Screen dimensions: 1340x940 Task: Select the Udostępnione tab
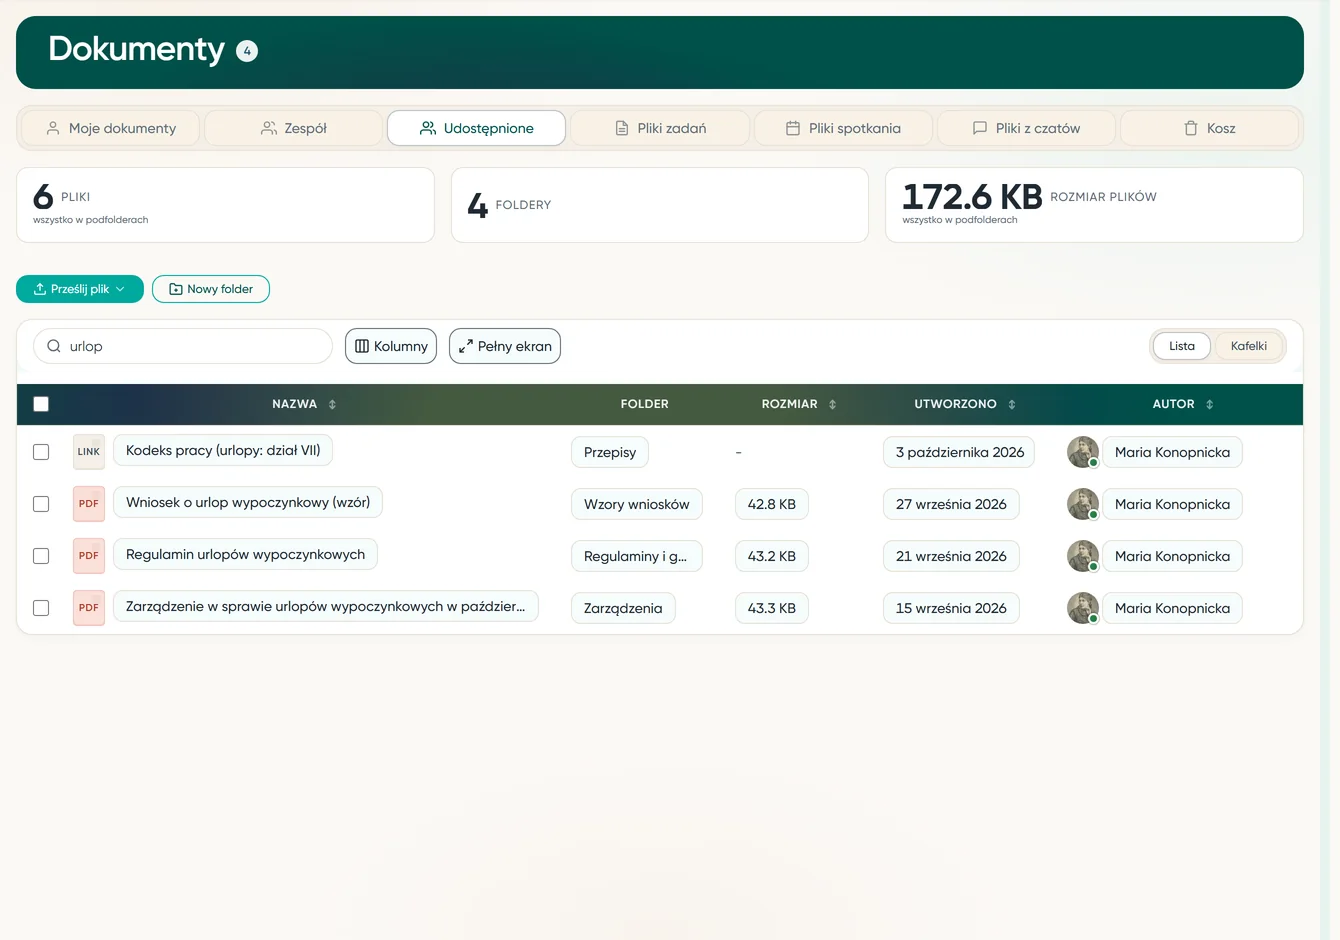(477, 128)
